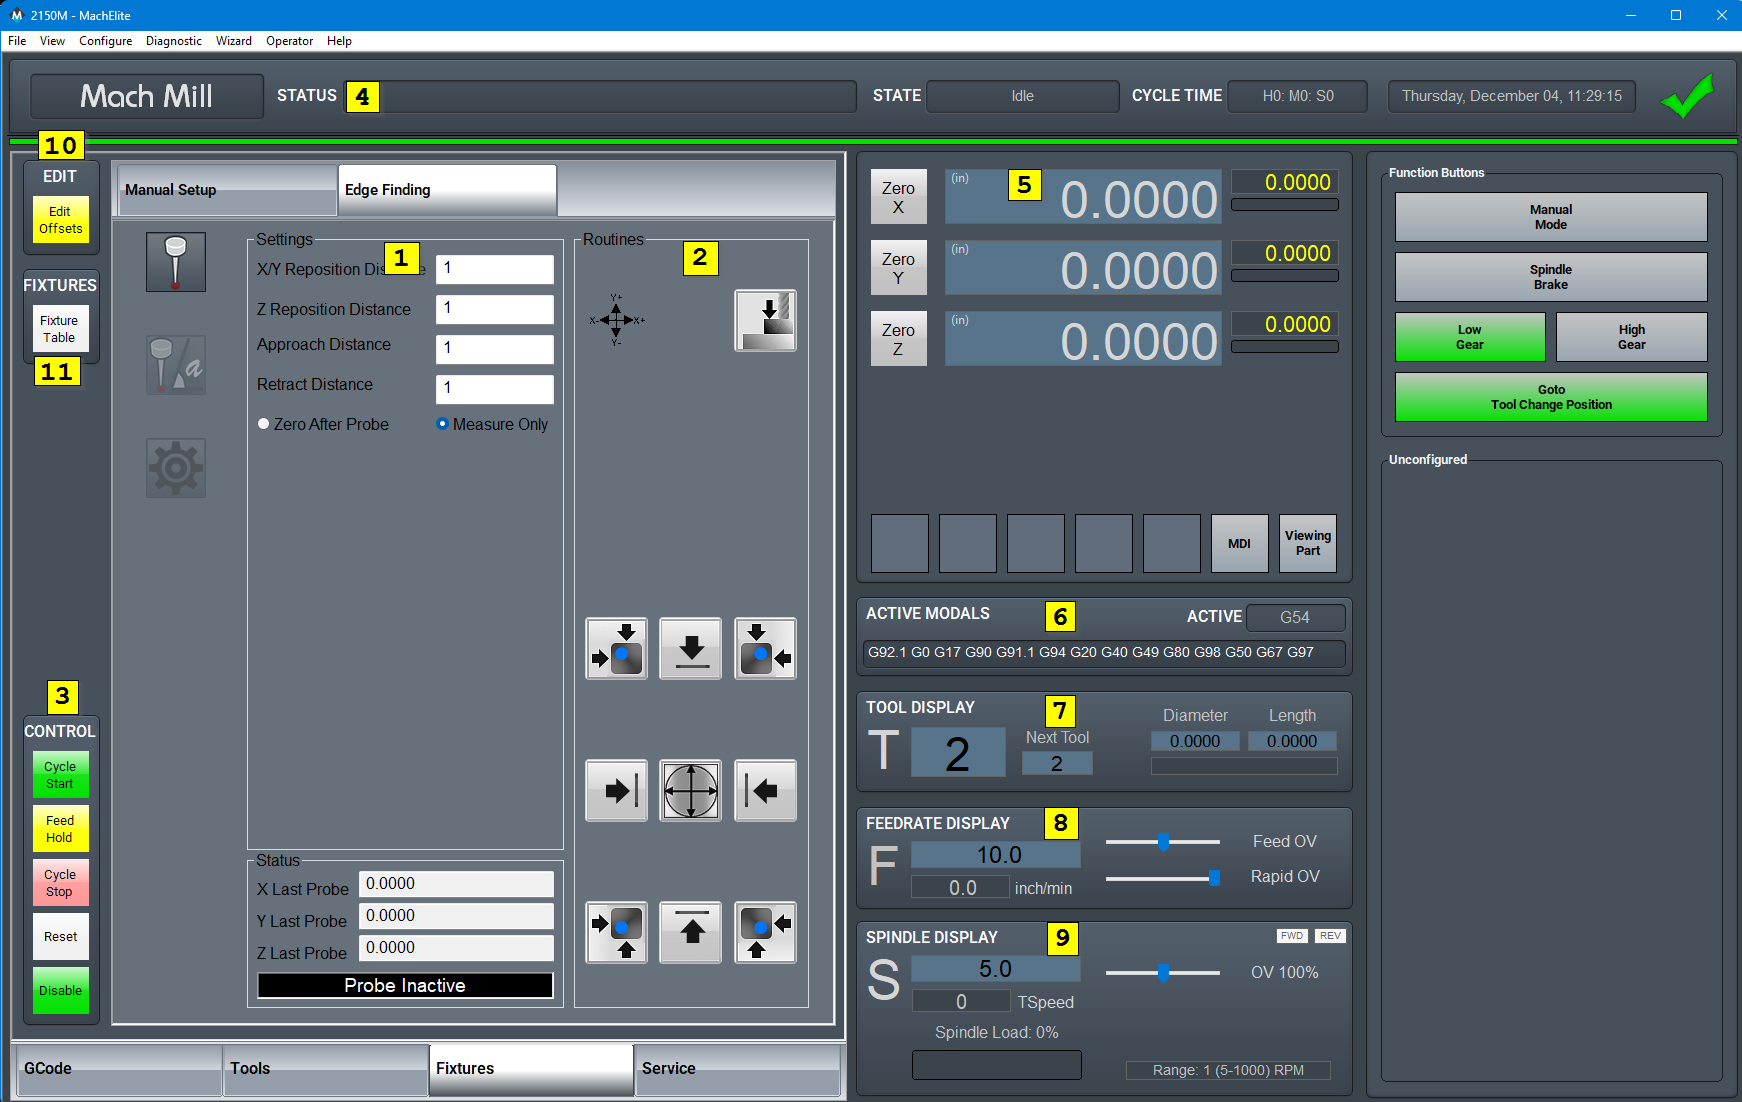Image resolution: width=1742 pixels, height=1102 pixels.
Task: Probe the top-left outside corner
Action: point(616,648)
